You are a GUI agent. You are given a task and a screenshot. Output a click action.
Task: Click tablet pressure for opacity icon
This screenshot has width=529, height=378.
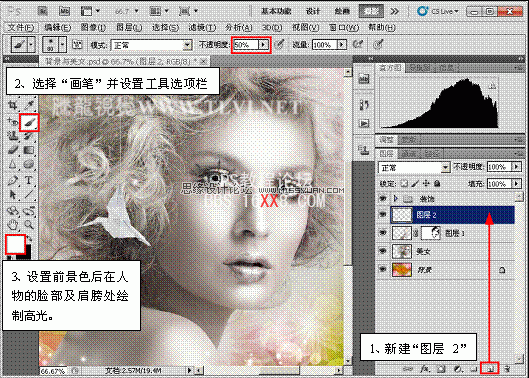(280, 44)
